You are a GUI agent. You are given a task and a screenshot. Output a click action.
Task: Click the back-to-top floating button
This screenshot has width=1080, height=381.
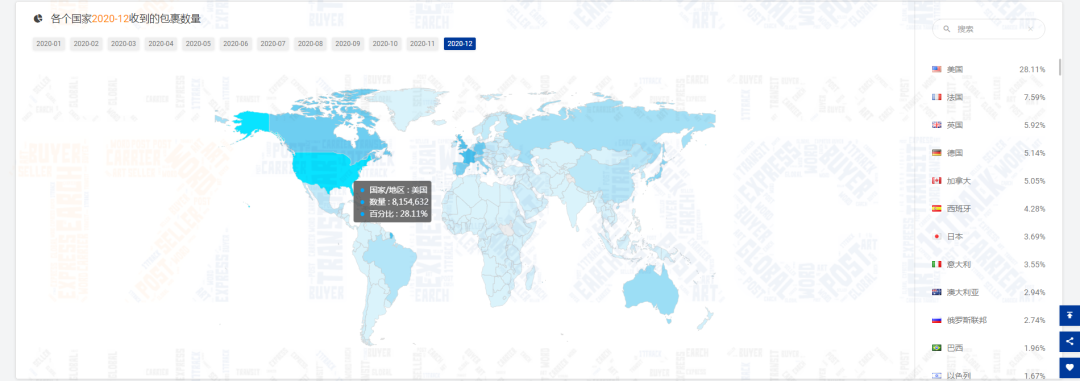[x=1070, y=316]
